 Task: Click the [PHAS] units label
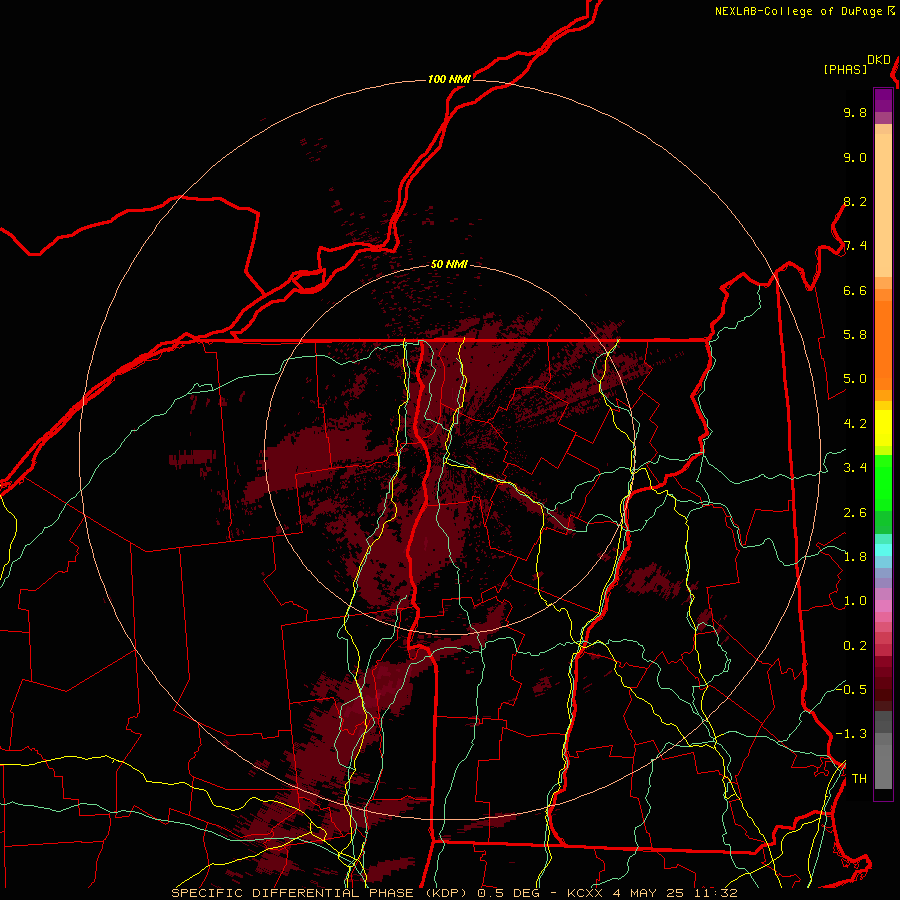[x=845, y=69]
